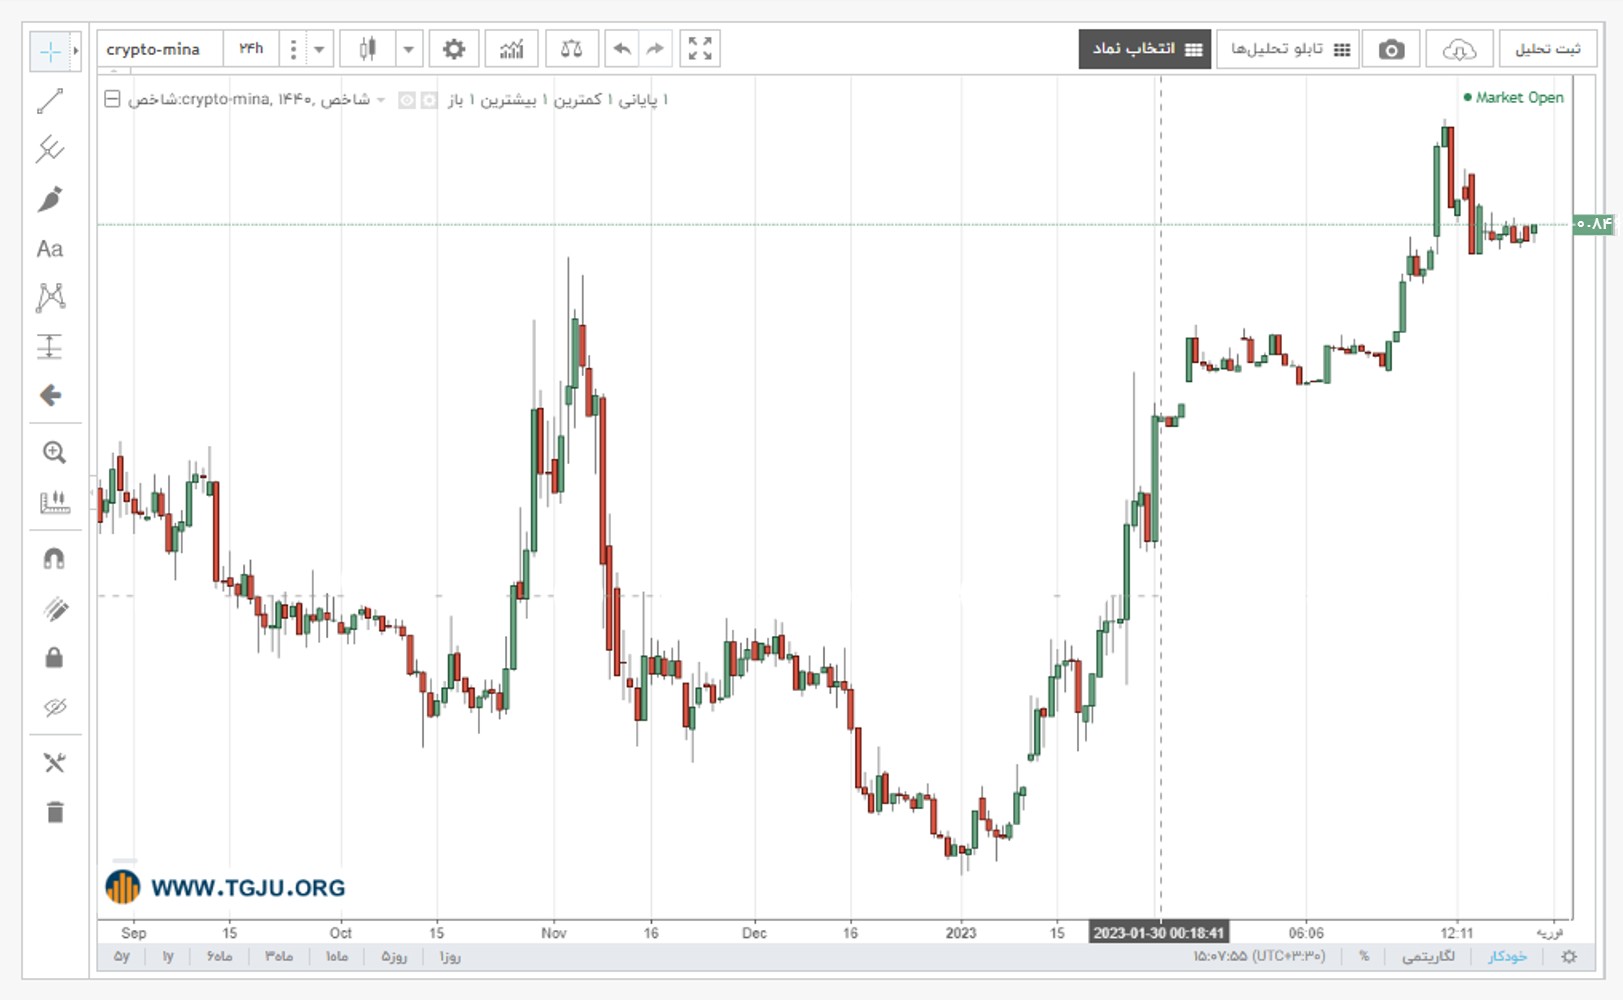The height and width of the screenshot is (1000, 1623).
Task: Toggle logarithmic scale لگاریتمی
Action: (1428, 956)
